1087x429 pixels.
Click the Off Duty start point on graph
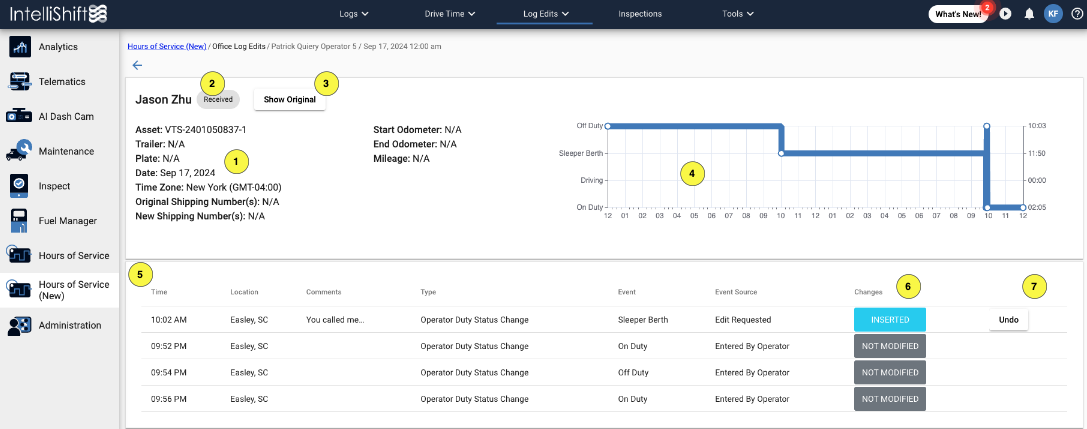click(607, 126)
